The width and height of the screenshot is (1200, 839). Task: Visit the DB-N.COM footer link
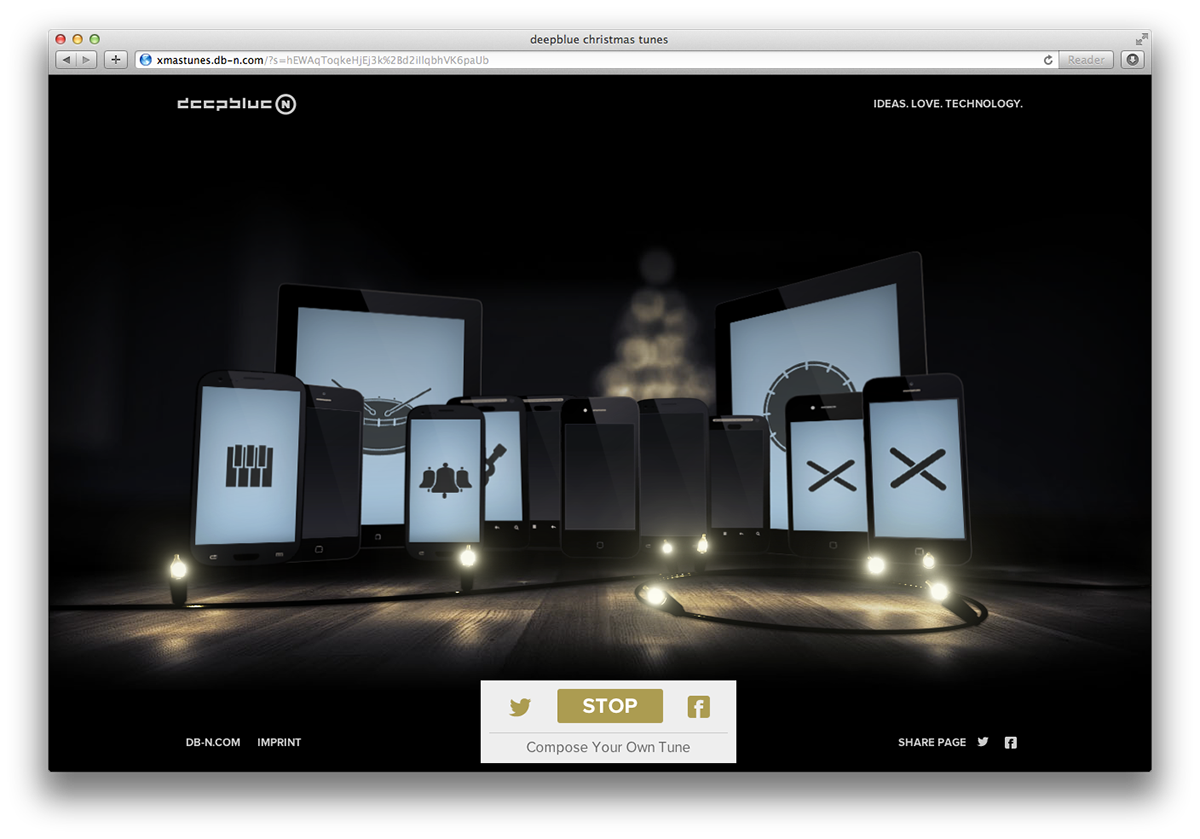coord(213,742)
